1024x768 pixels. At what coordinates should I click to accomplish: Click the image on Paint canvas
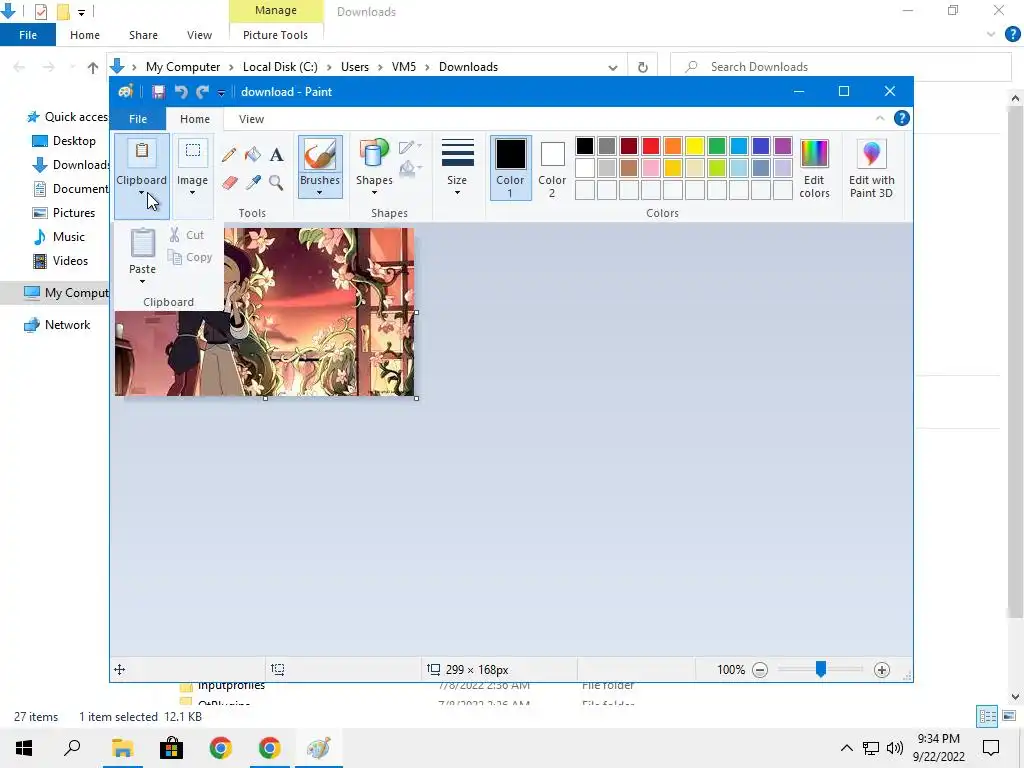[264, 312]
